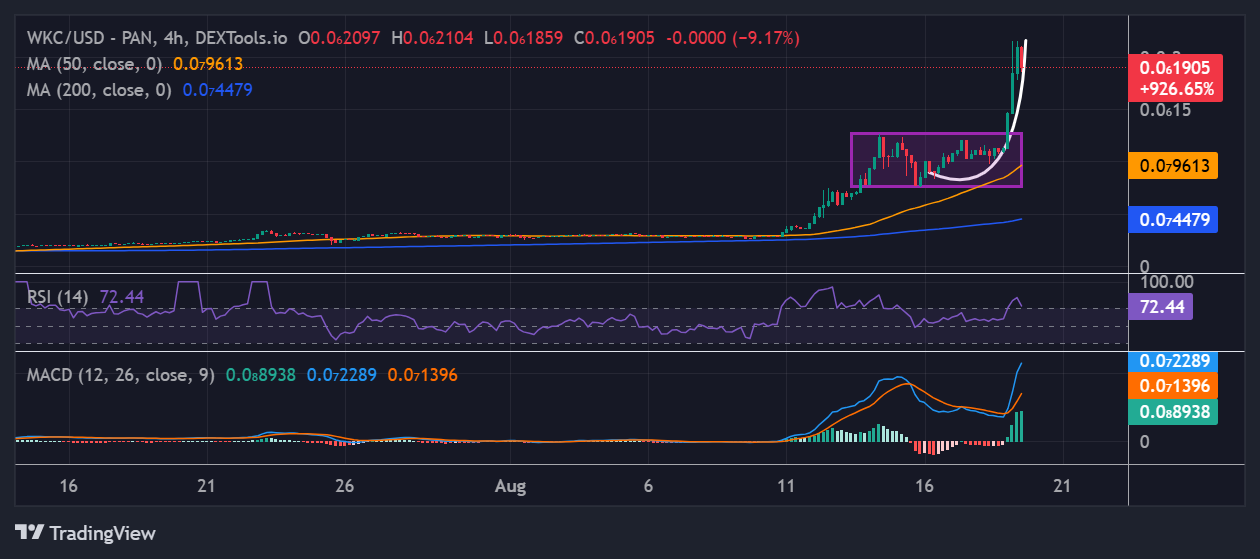Click the L0.0₆1859 low value

click(525, 38)
